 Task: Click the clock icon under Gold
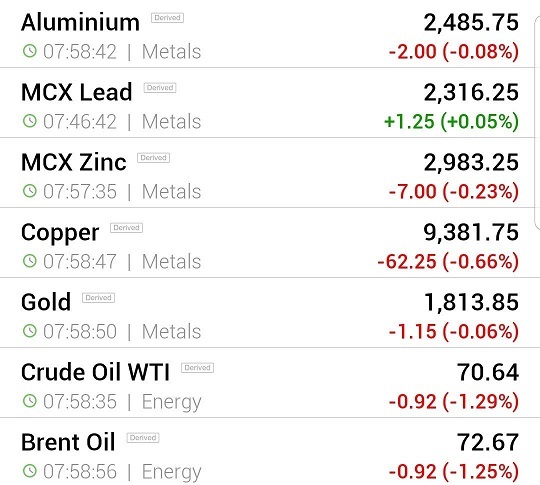[30, 331]
